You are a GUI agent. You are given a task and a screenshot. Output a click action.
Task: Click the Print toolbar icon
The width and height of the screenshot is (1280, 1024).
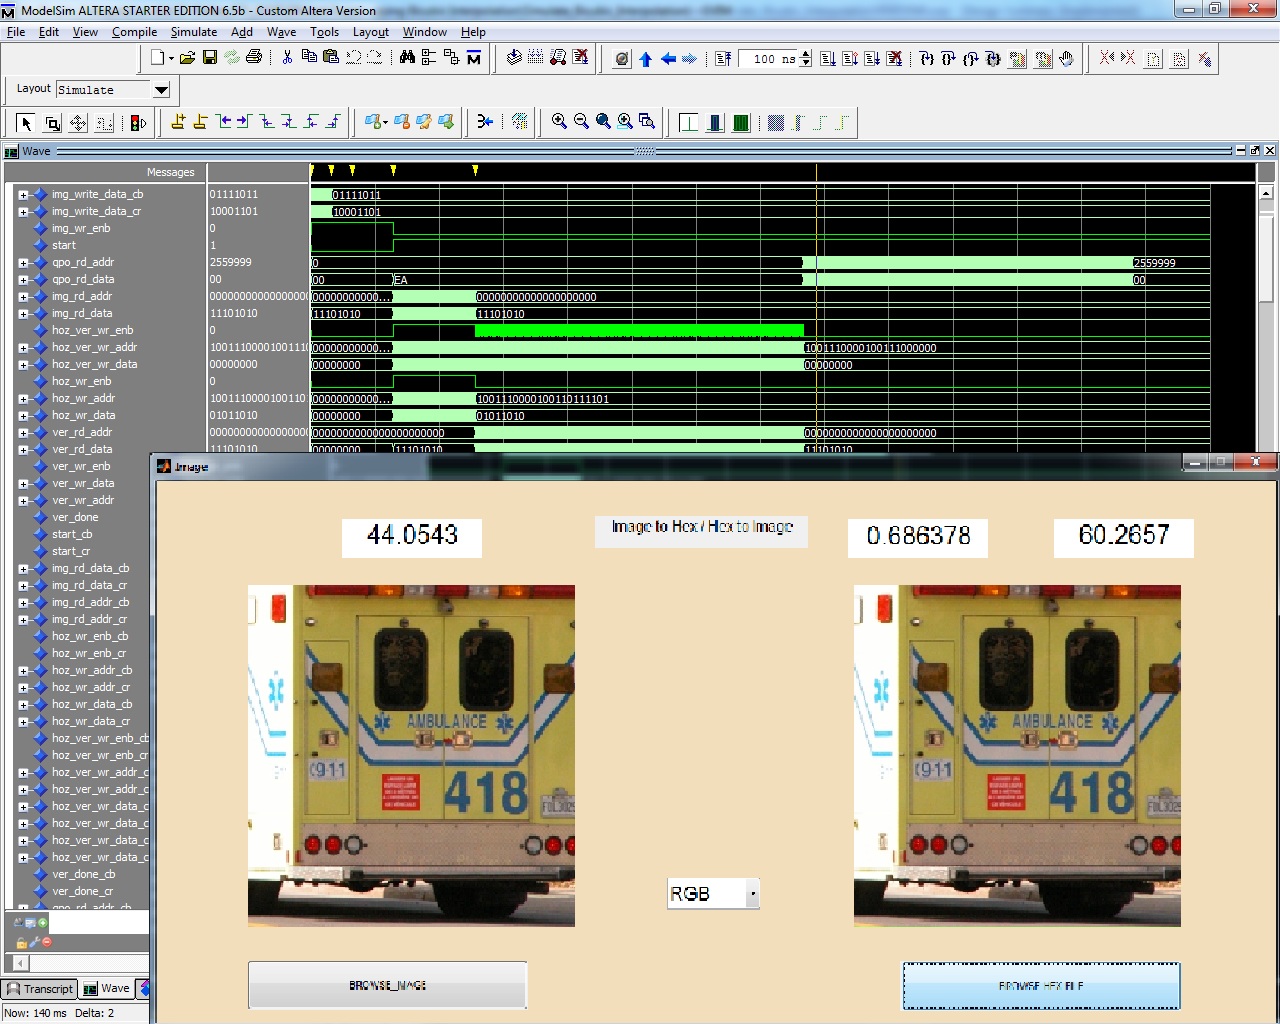click(254, 58)
